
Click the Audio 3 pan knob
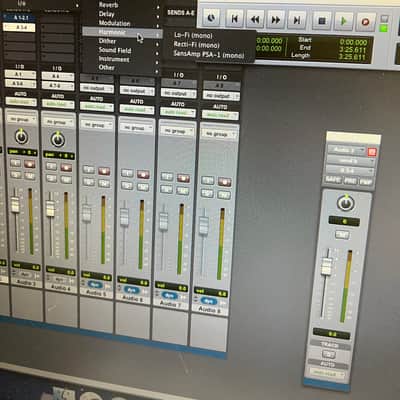[x=21, y=137]
